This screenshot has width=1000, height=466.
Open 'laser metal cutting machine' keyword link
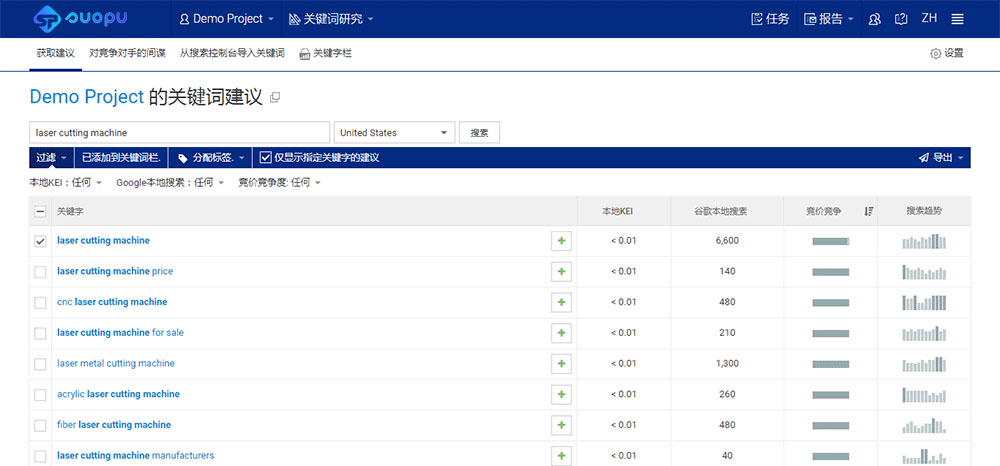(115, 364)
